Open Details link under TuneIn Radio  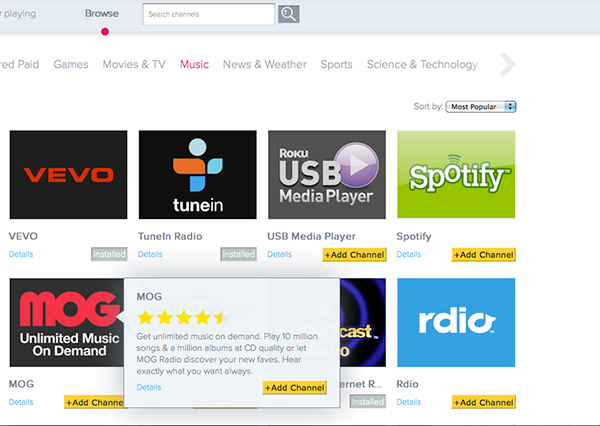pyautogui.click(x=150, y=254)
